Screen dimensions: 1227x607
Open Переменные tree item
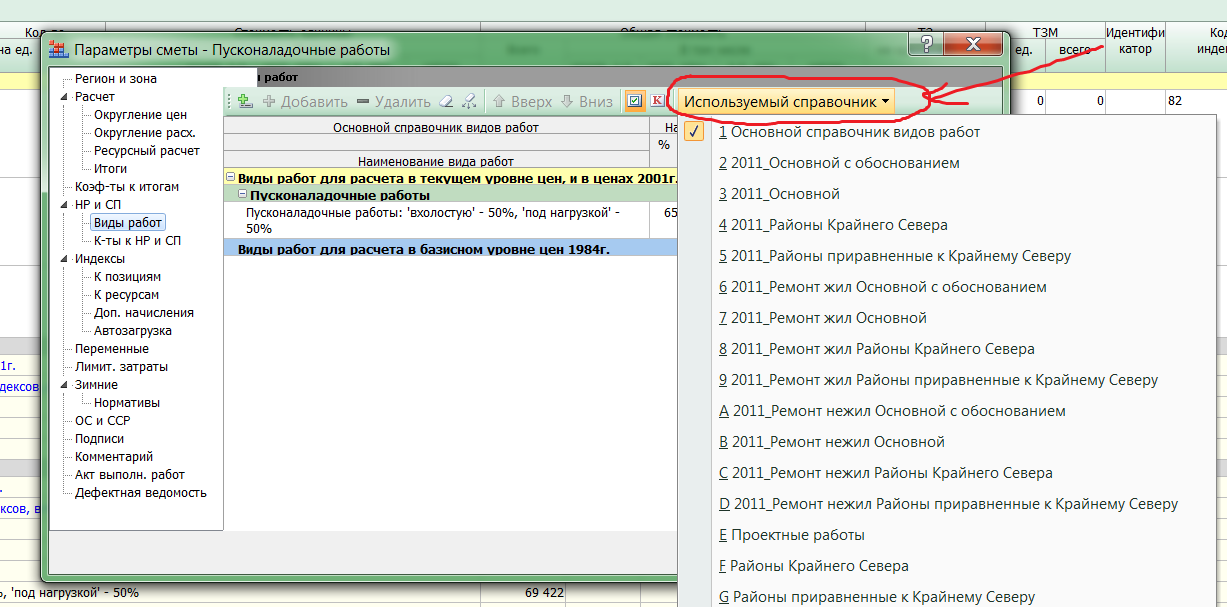point(112,349)
